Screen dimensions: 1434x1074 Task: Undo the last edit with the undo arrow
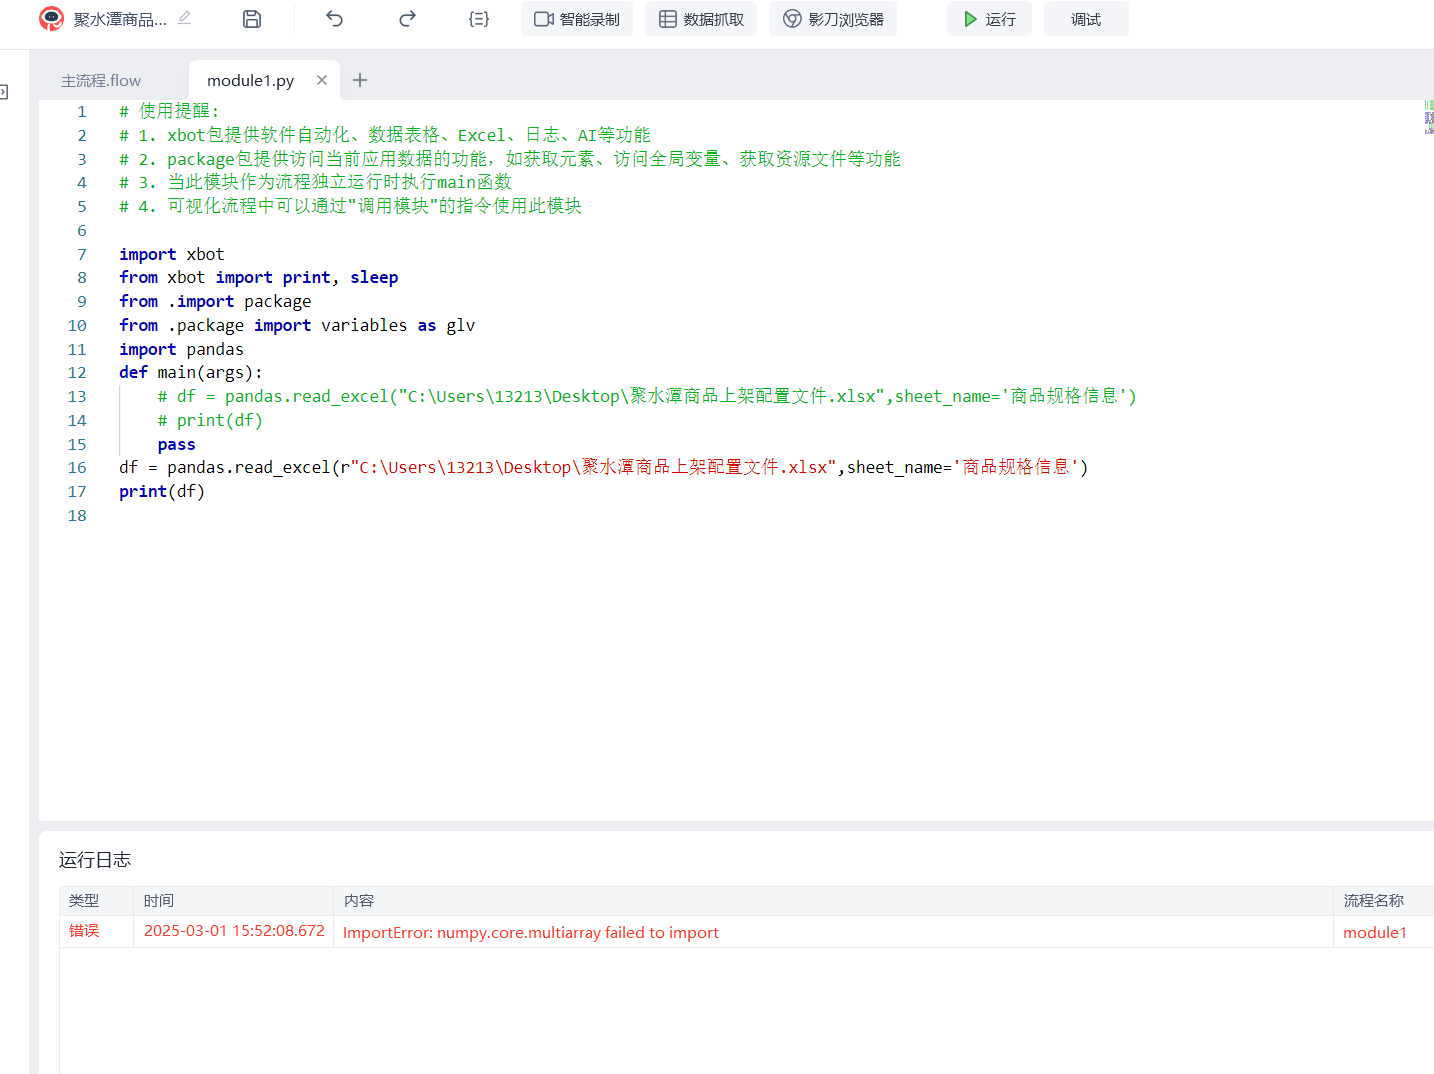(x=334, y=19)
